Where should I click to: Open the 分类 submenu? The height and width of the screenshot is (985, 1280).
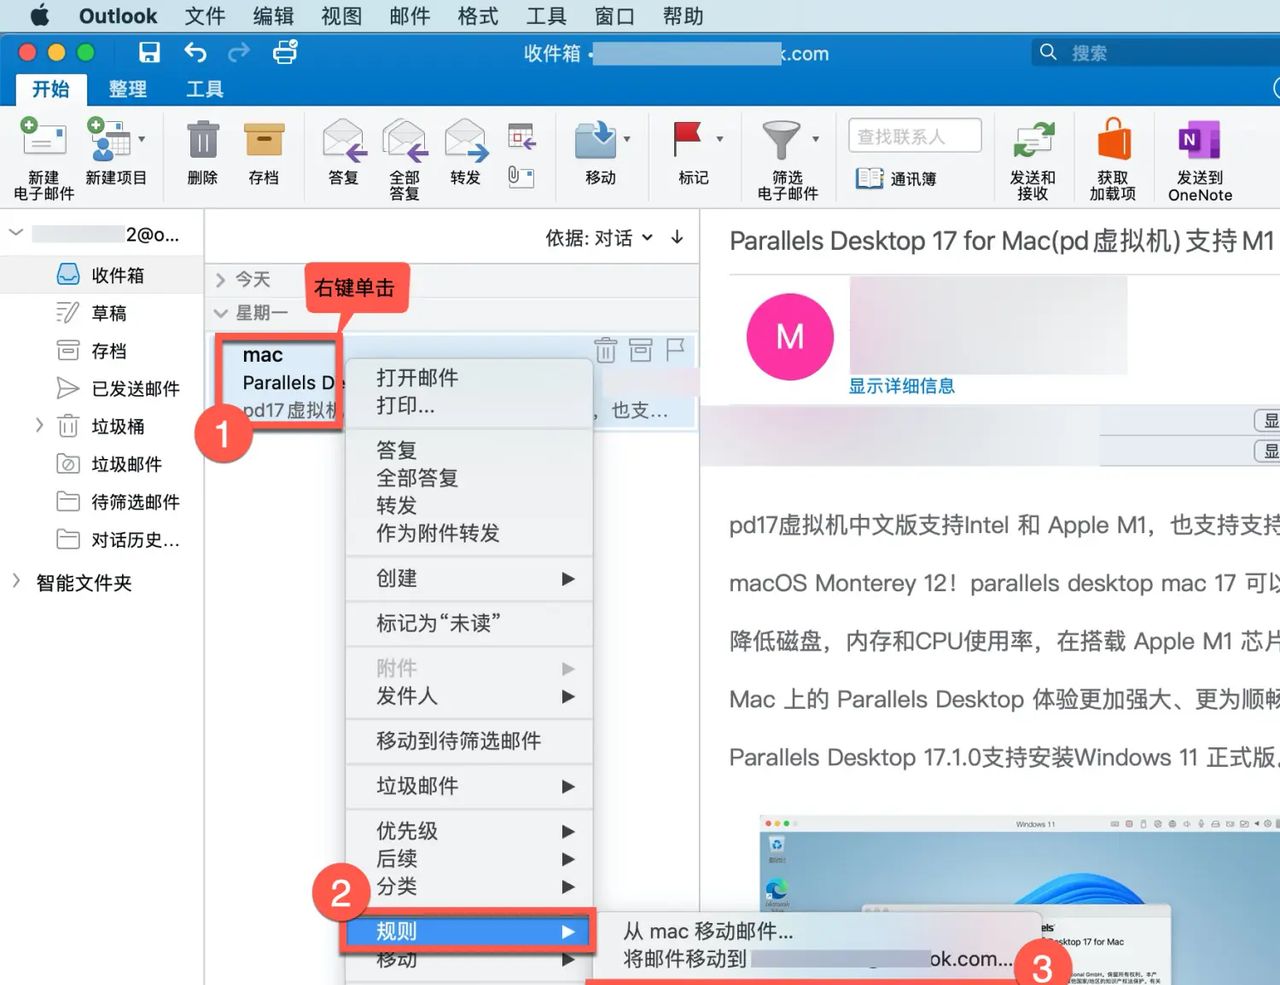(469, 886)
